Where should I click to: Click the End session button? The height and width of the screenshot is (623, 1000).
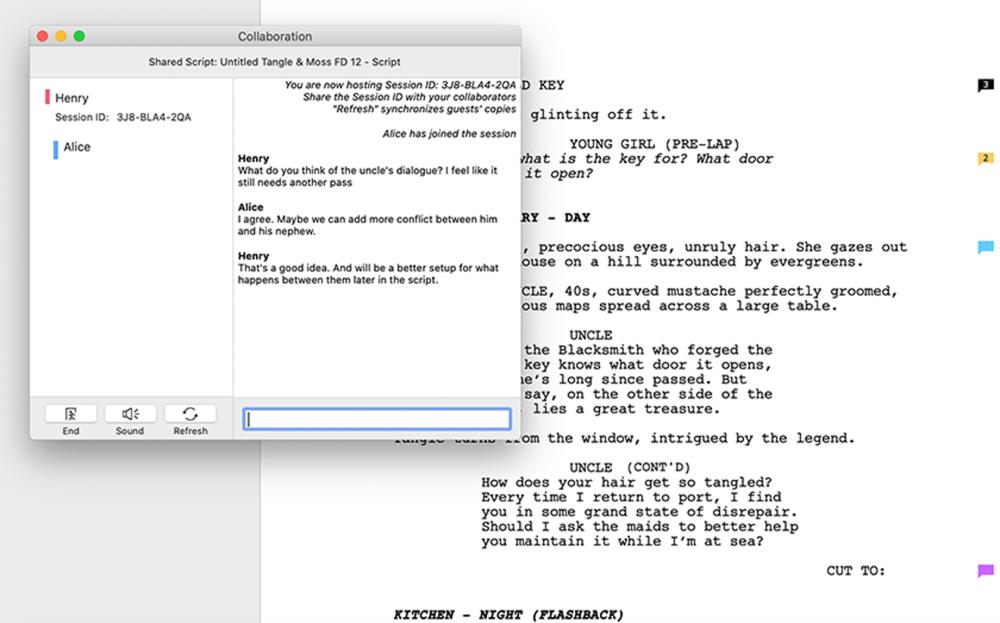[71, 414]
